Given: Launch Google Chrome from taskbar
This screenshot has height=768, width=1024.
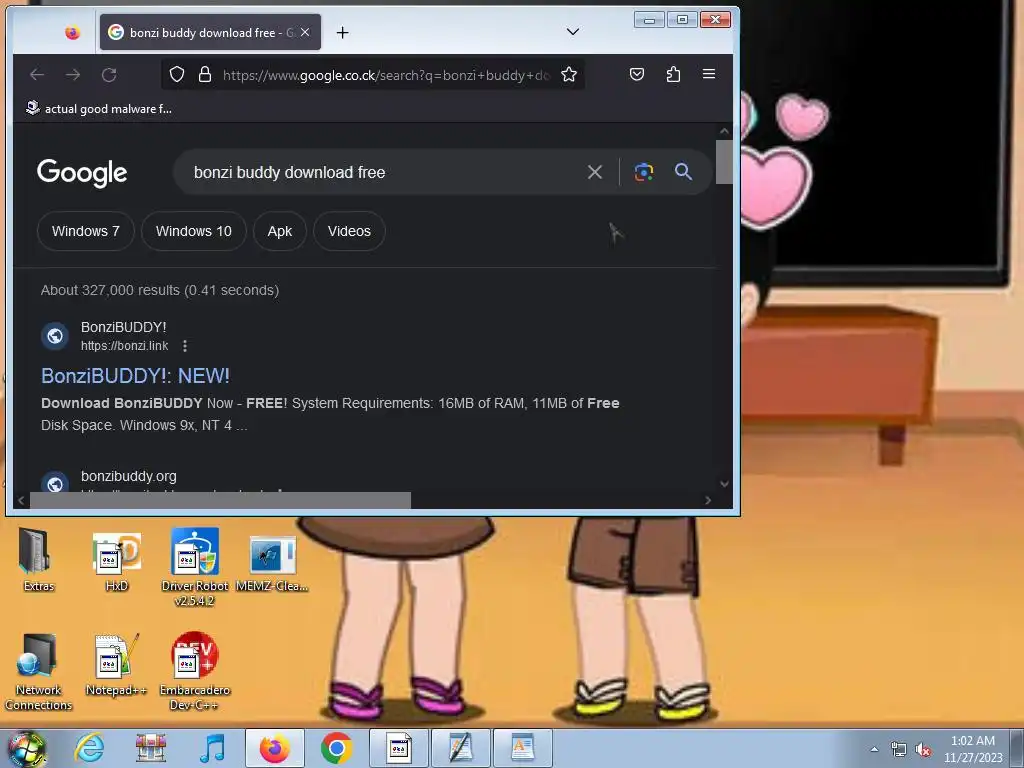Looking at the screenshot, I should coord(336,748).
